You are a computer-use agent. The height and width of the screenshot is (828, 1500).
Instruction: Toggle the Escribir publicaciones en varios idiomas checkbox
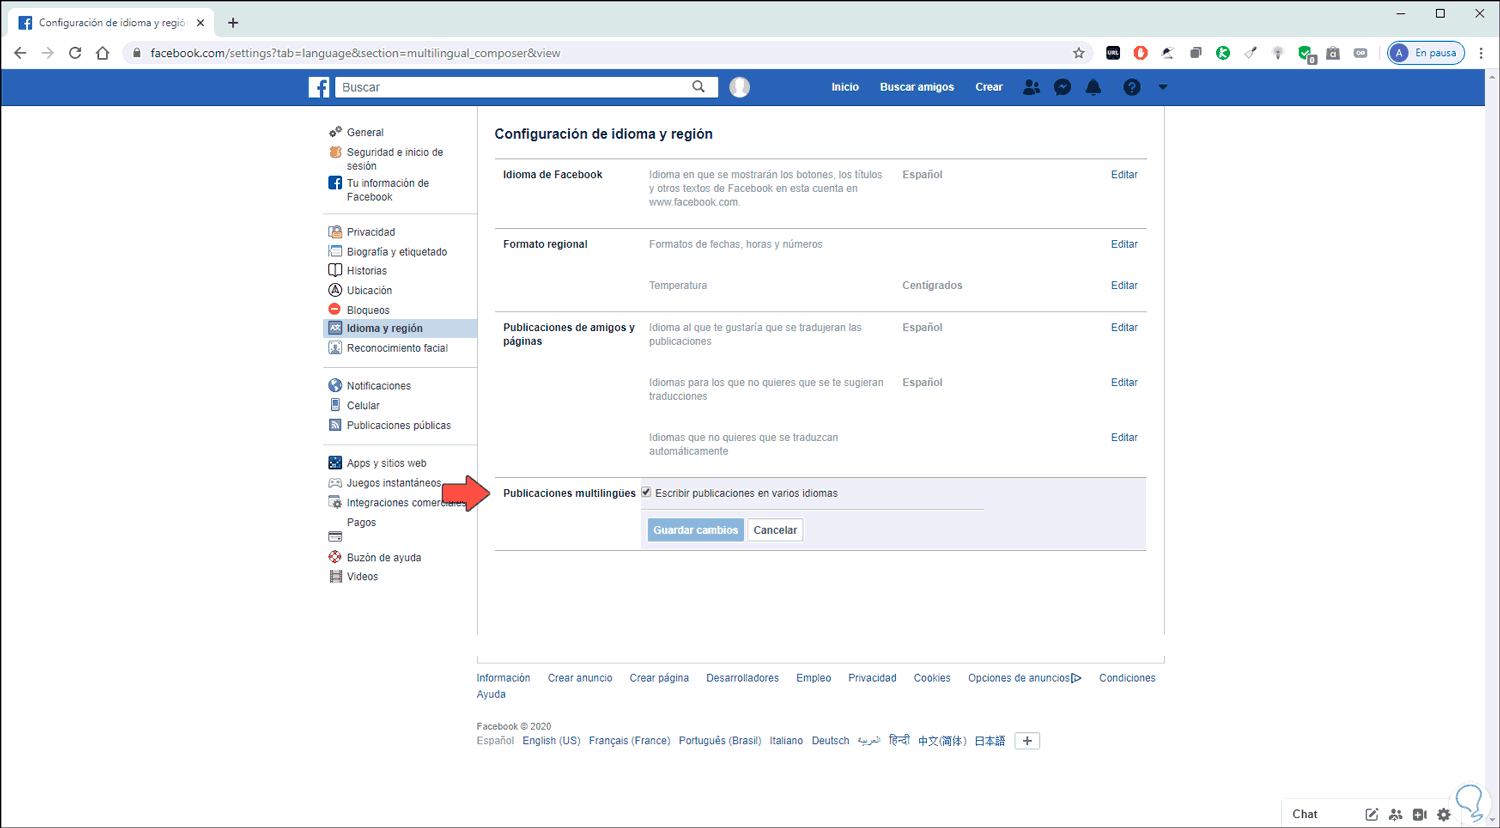click(x=646, y=492)
